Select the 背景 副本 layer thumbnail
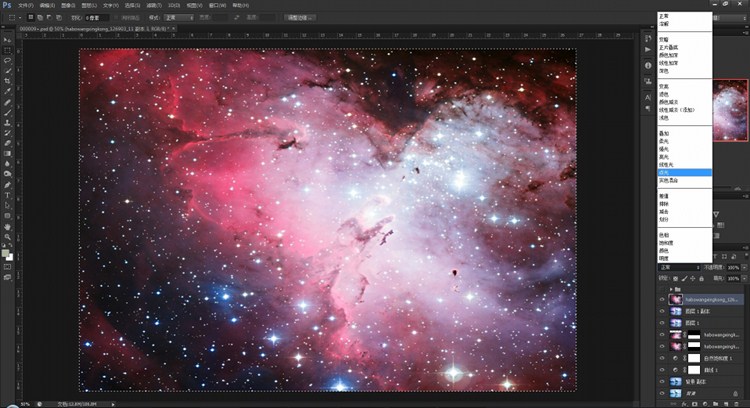 point(675,382)
